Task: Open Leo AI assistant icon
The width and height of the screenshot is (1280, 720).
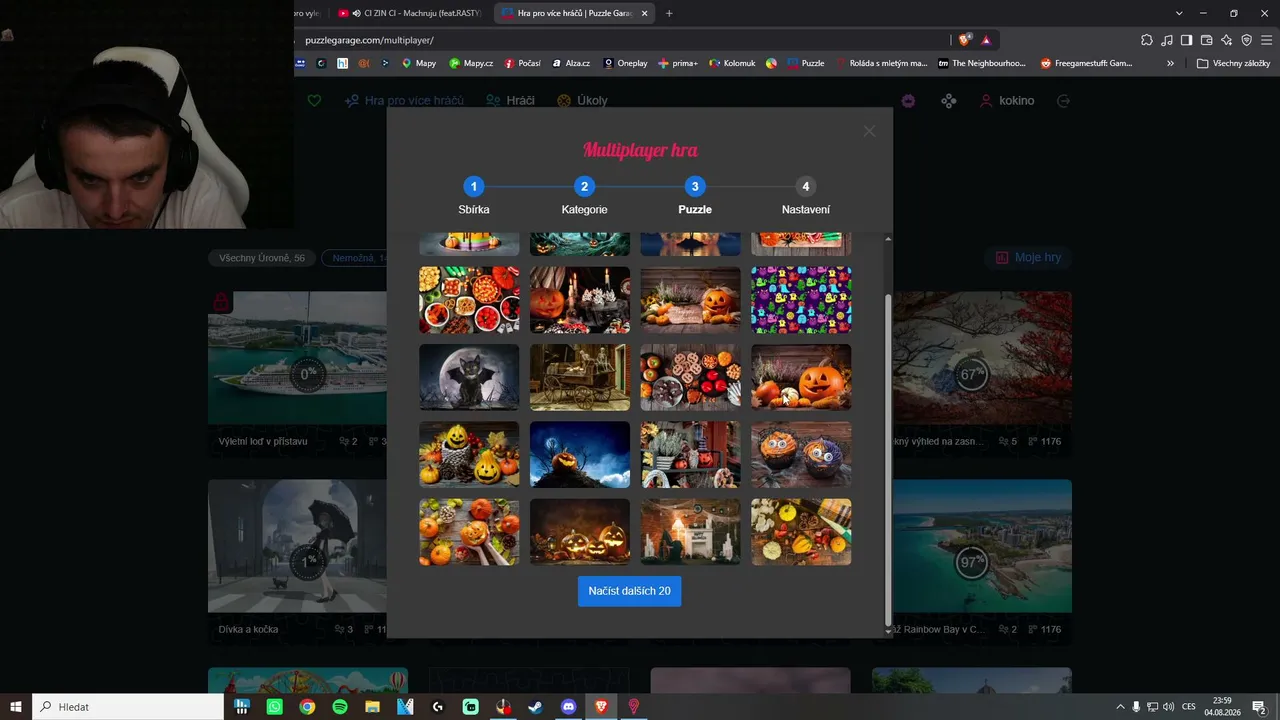Action: pyautogui.click(x=1227, y=40)
